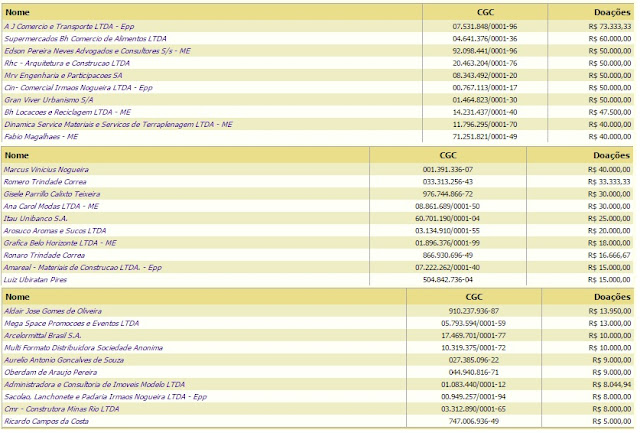
Task: Click Gran Viver Urbanismo S/A link
Action: click(49, 100)
